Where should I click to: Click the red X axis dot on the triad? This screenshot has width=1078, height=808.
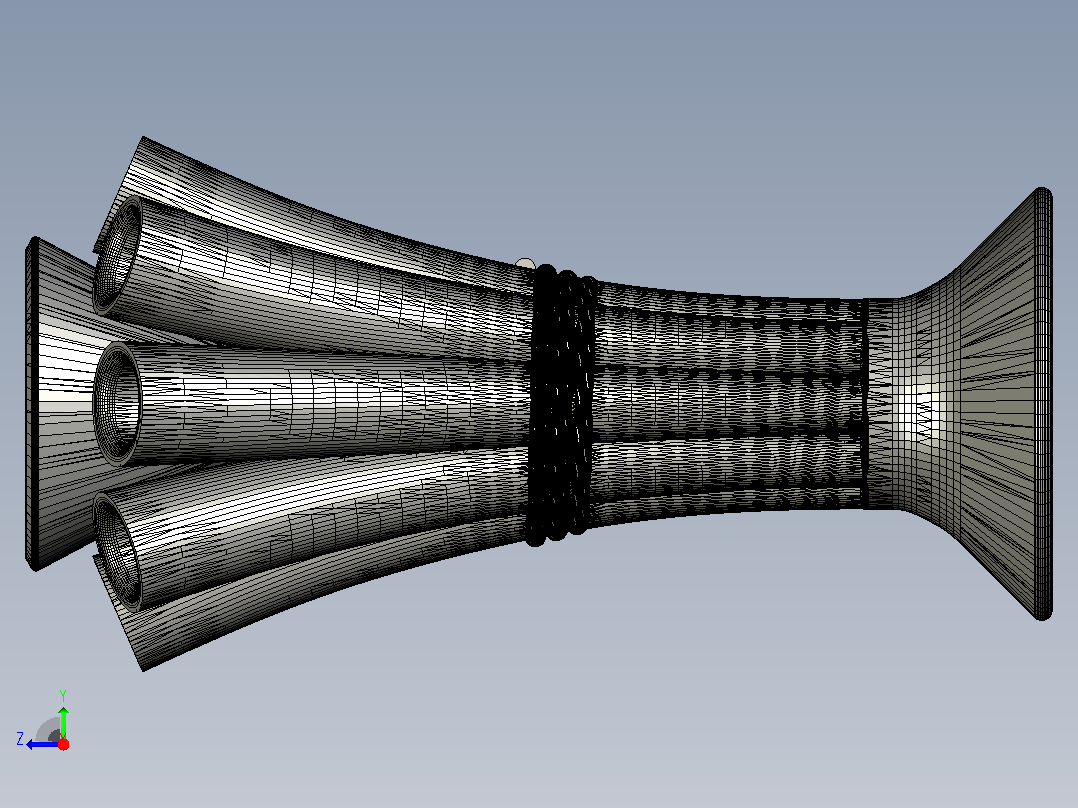pos(63,744)
